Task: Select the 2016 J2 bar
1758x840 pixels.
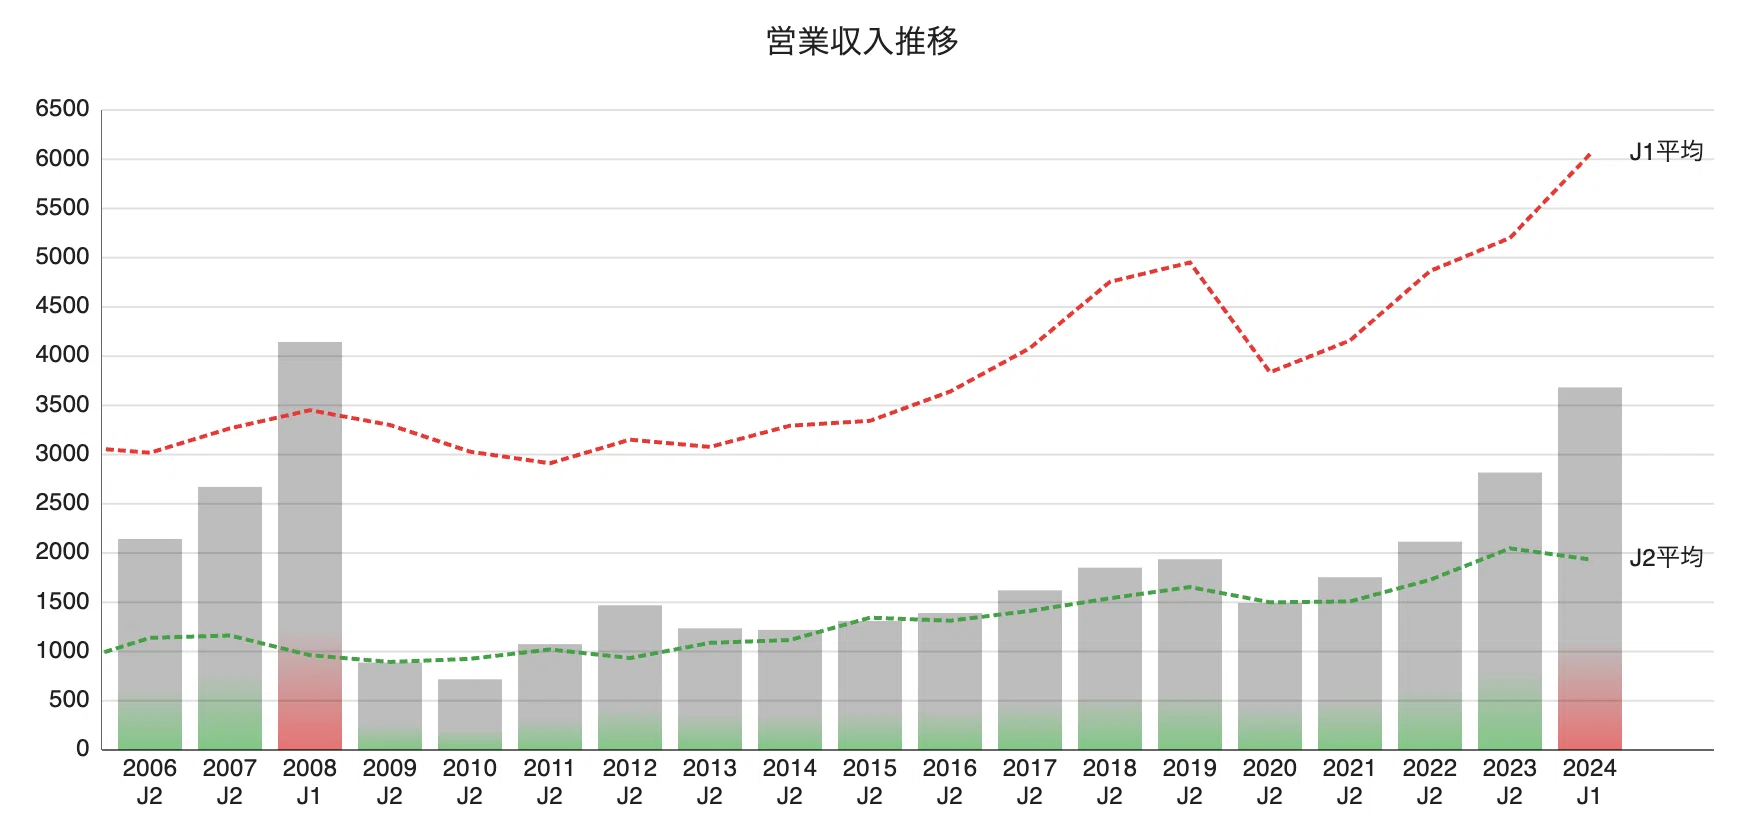Action: pyautogui.click(x=950, y=681)
